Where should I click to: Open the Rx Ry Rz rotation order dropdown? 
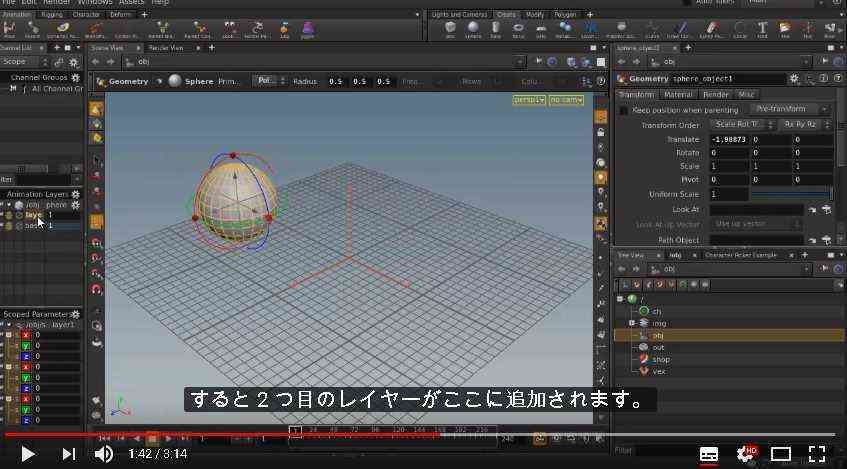(x=805, y=124)
